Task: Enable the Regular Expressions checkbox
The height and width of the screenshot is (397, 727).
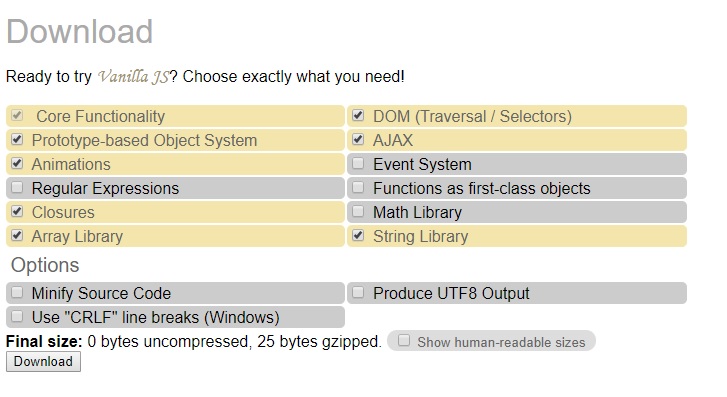Action: point(17,187)
